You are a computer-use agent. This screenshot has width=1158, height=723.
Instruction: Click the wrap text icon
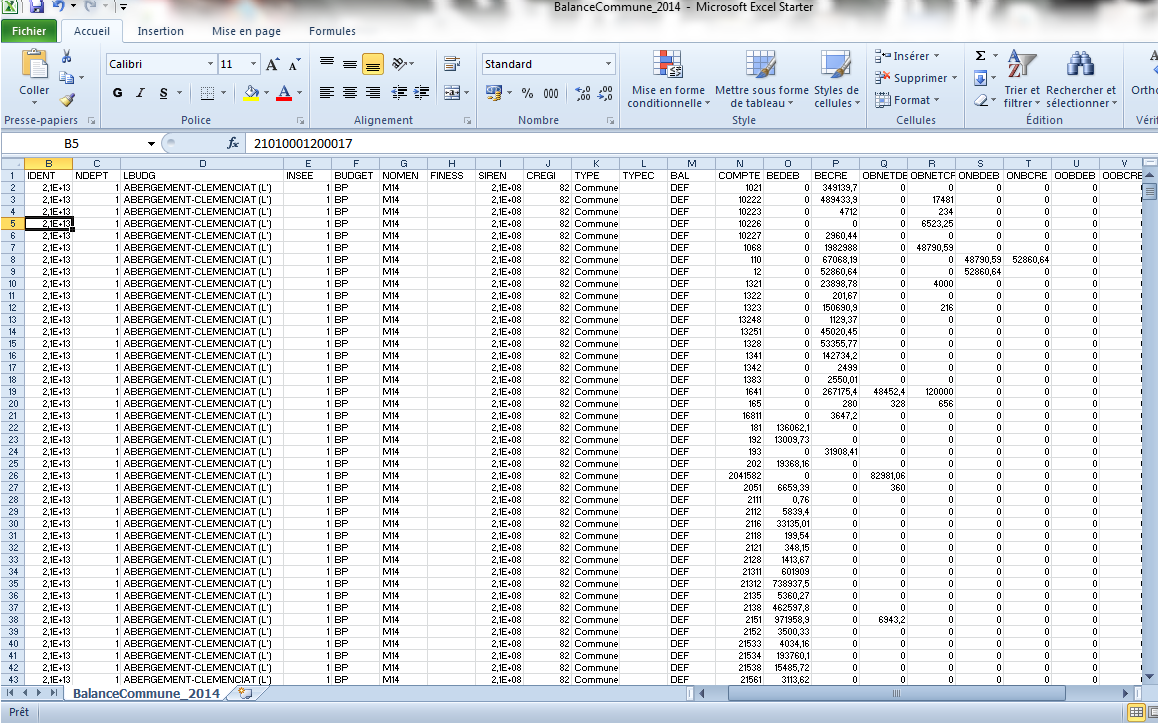[x=452, y=64]
